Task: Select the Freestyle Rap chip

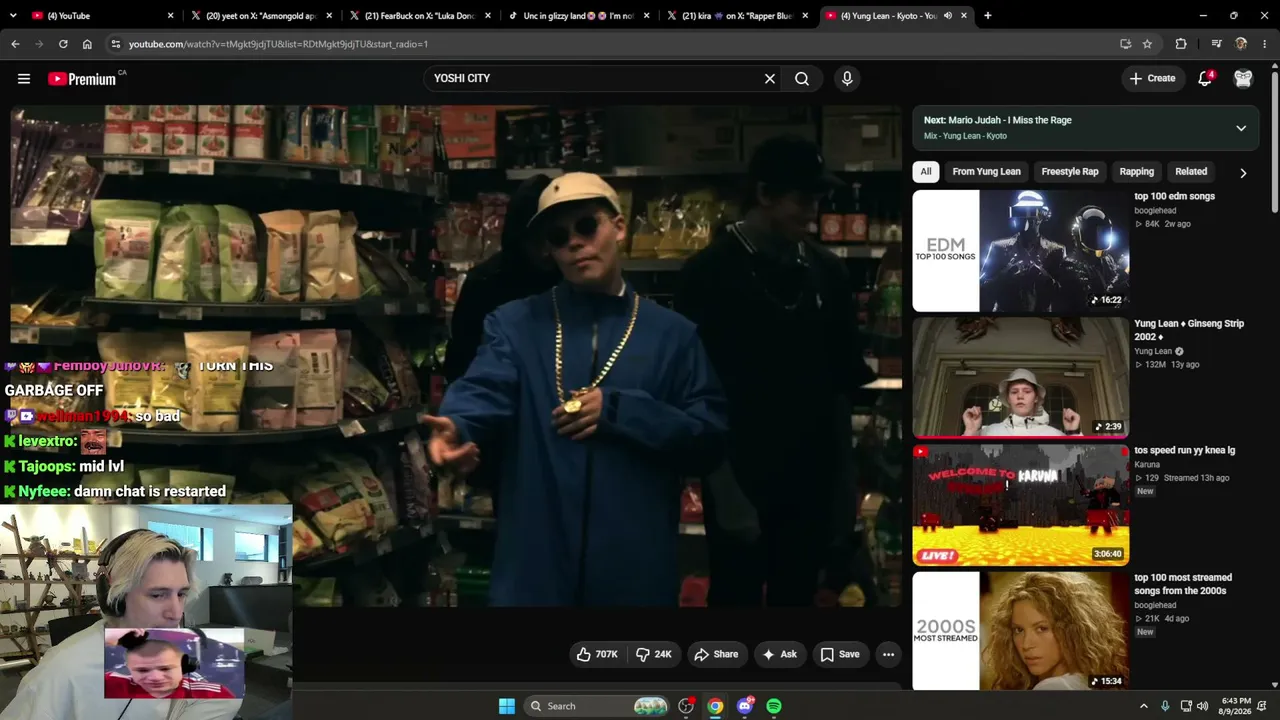Action: click(x=1070, y=171)
